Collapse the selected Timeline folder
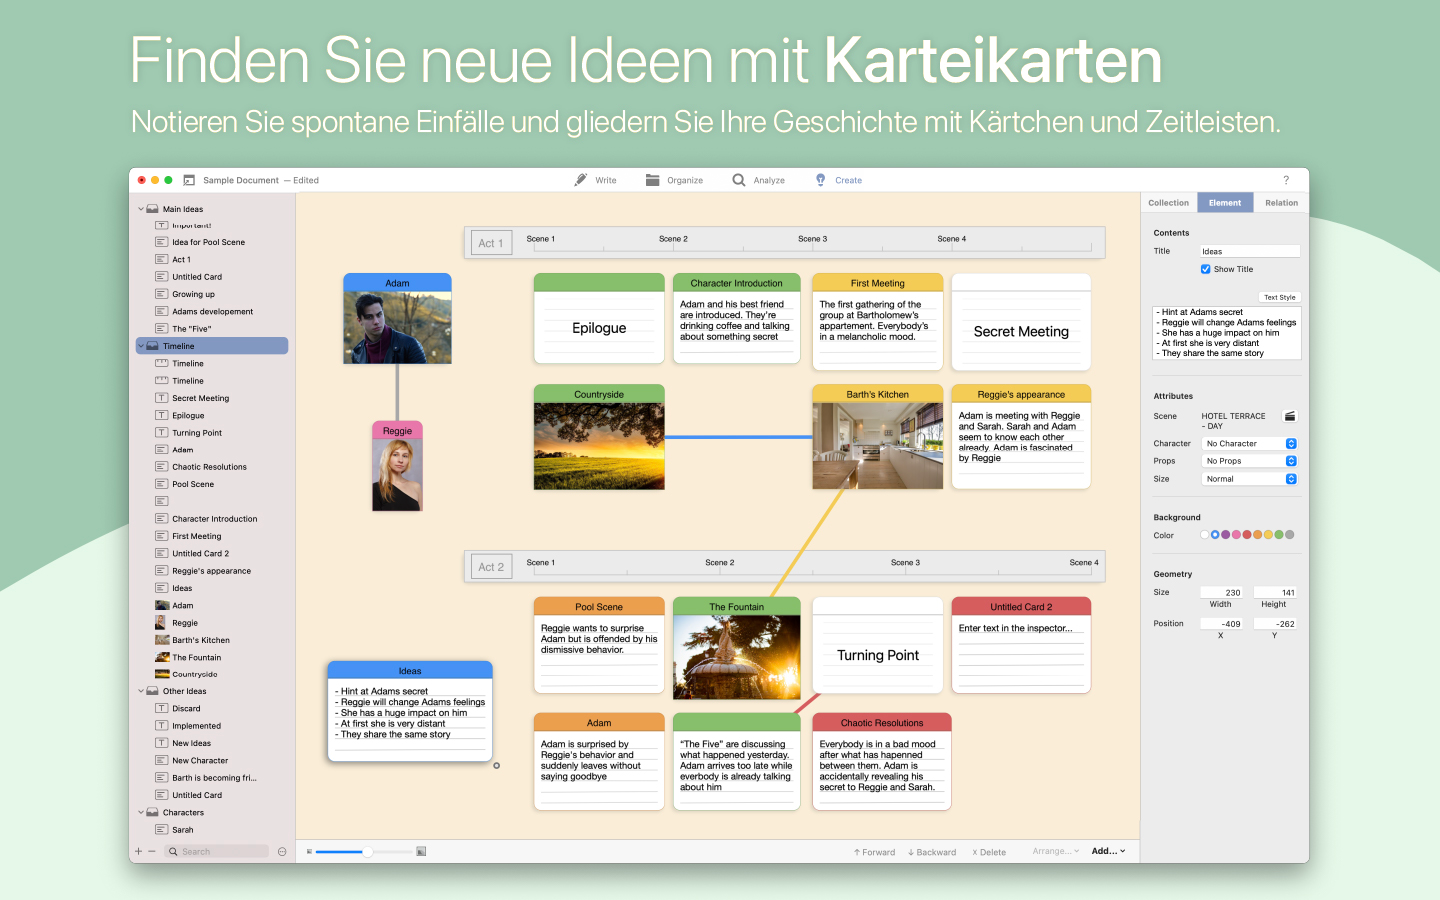The width and height of the screenshot is (1440, 900). click(x=141, y=346)
